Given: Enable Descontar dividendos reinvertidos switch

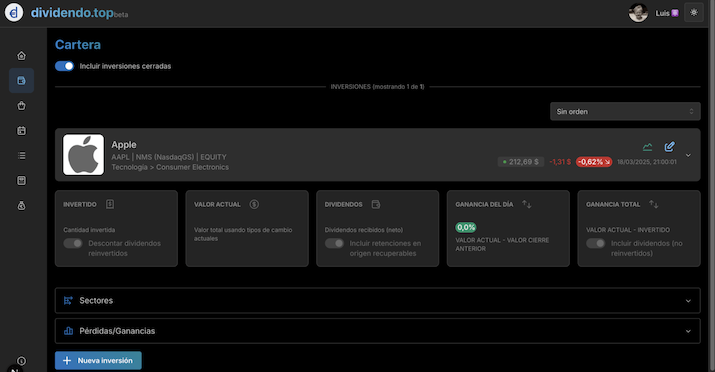Looking at the screenshot, I should [x=73, y=243].
